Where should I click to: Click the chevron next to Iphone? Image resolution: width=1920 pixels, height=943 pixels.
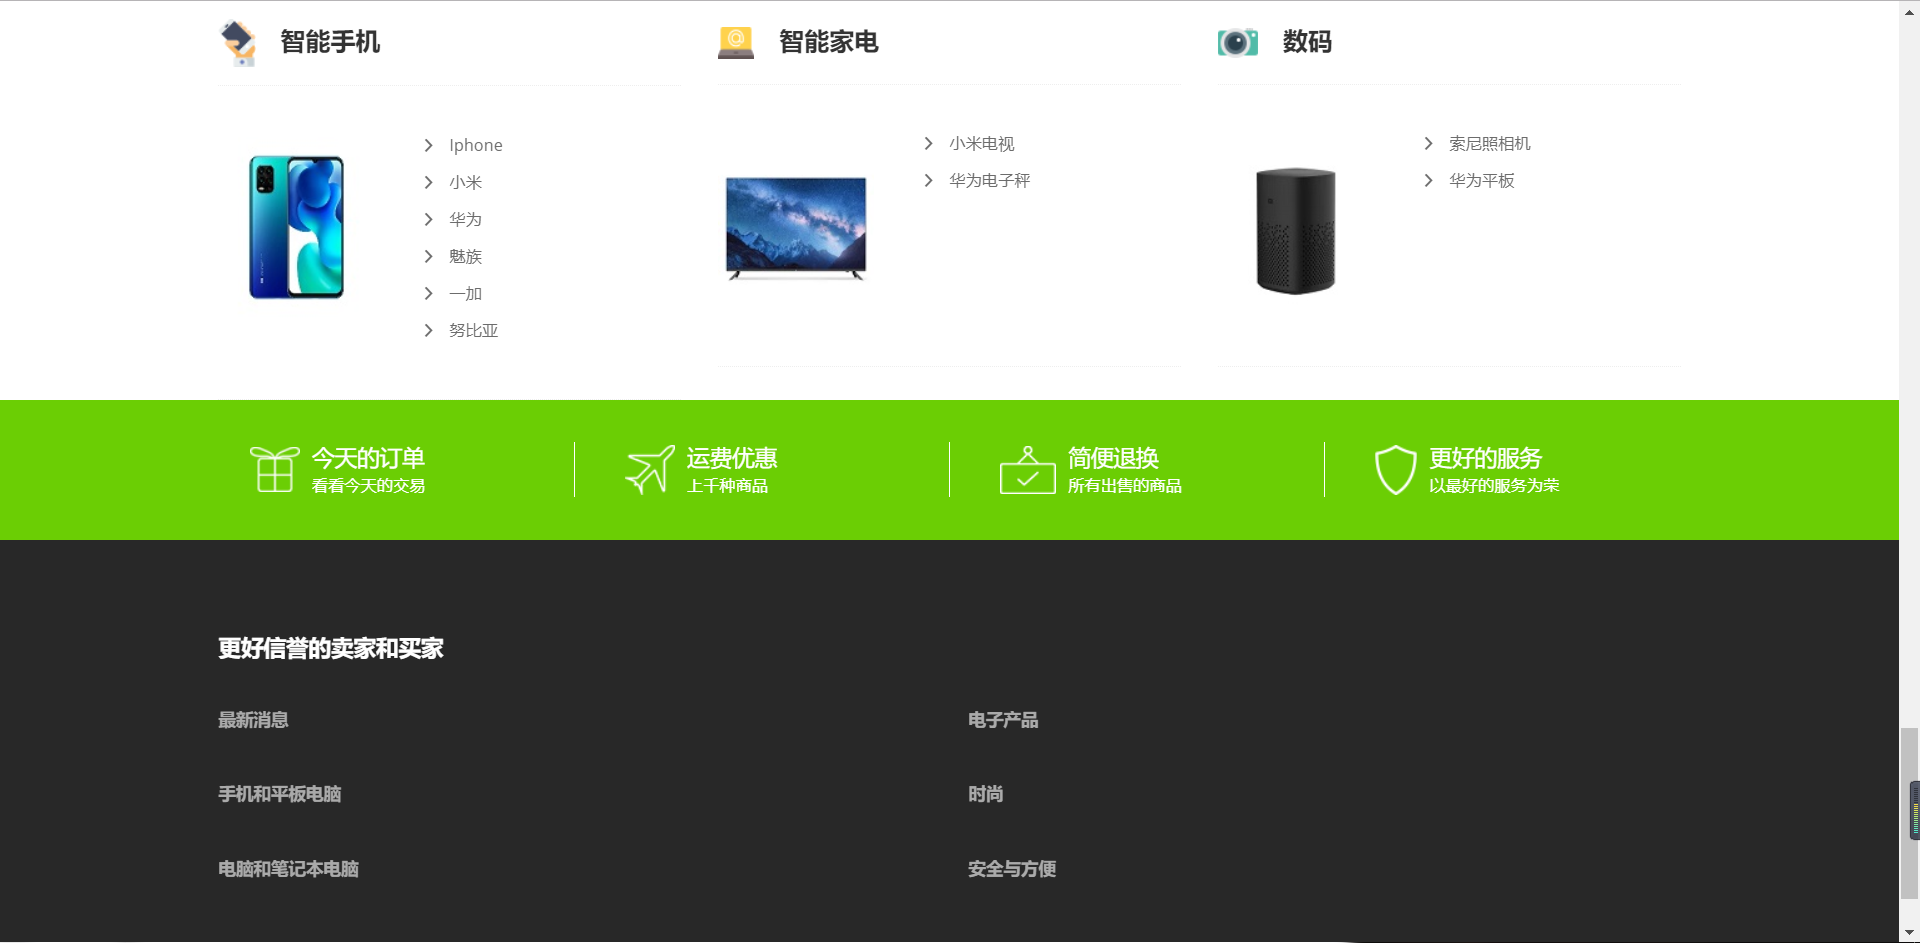click(428, 145)
